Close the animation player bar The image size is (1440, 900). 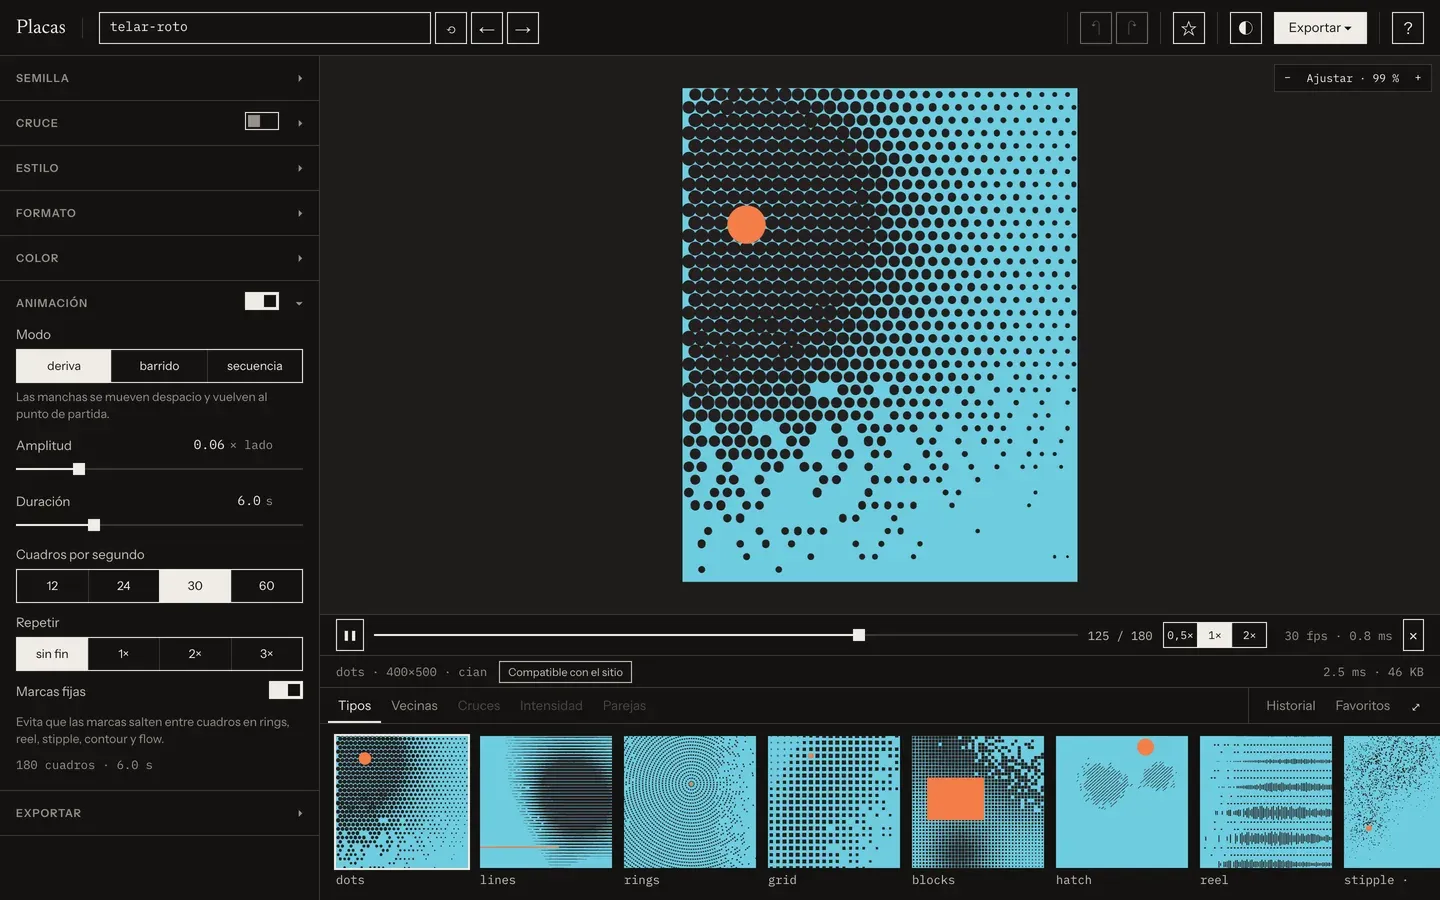[1413, 635]
